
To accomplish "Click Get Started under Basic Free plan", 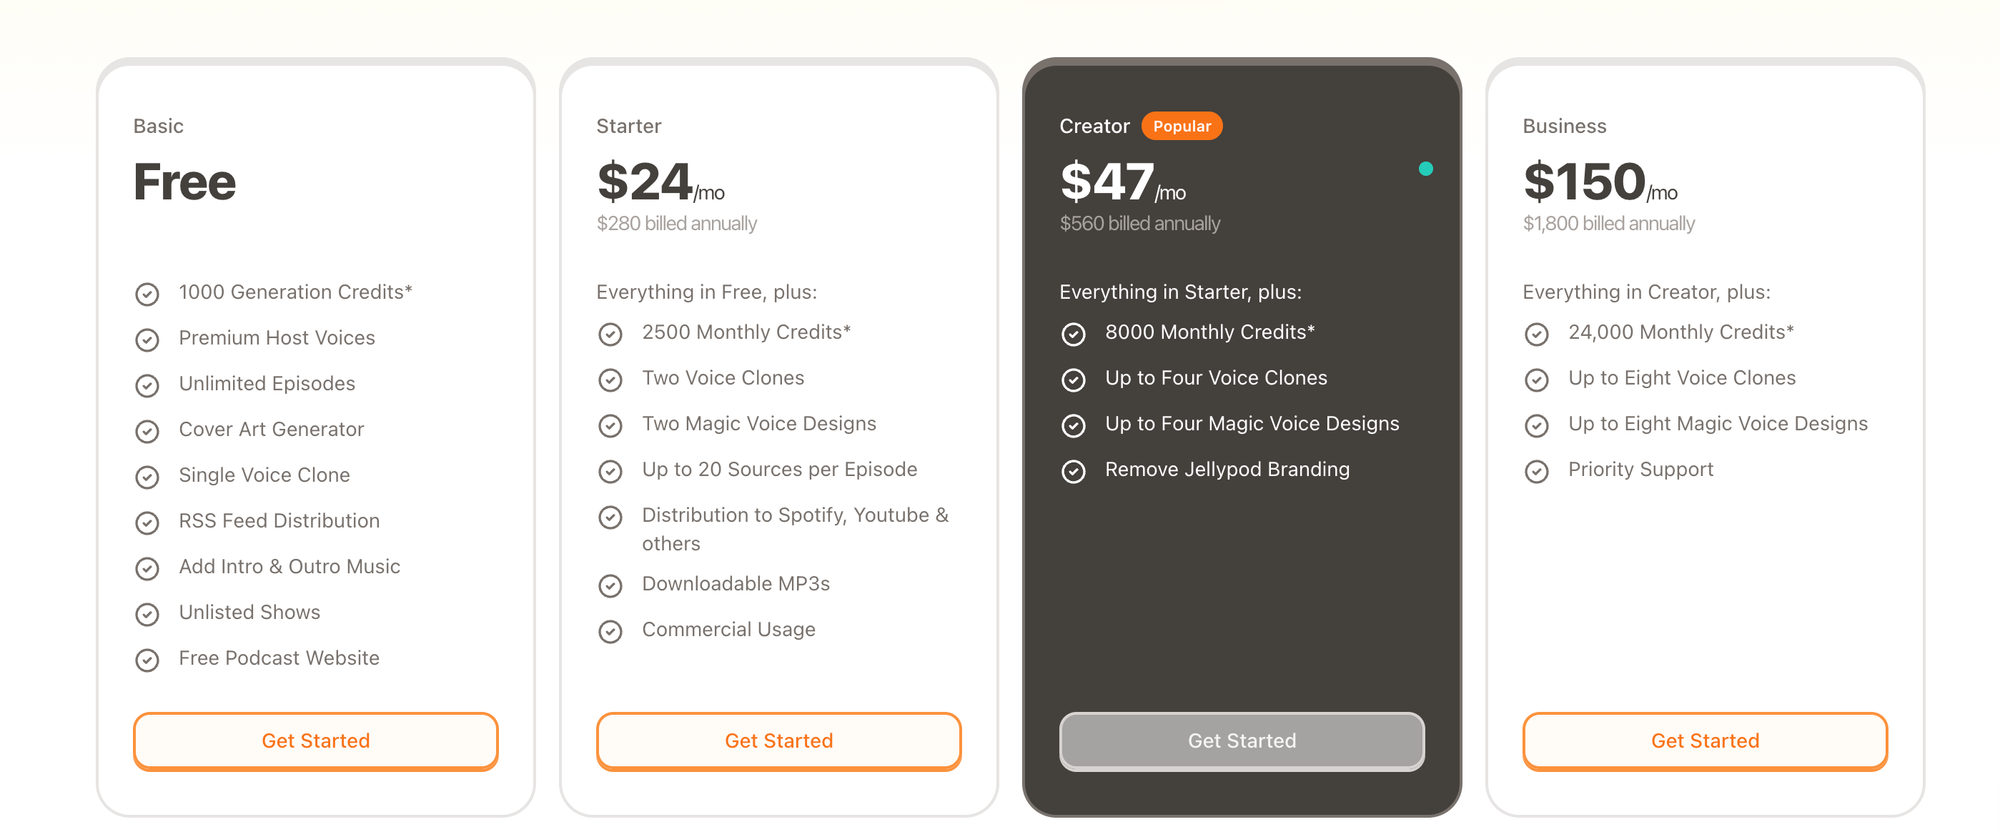I will point(316,741).
